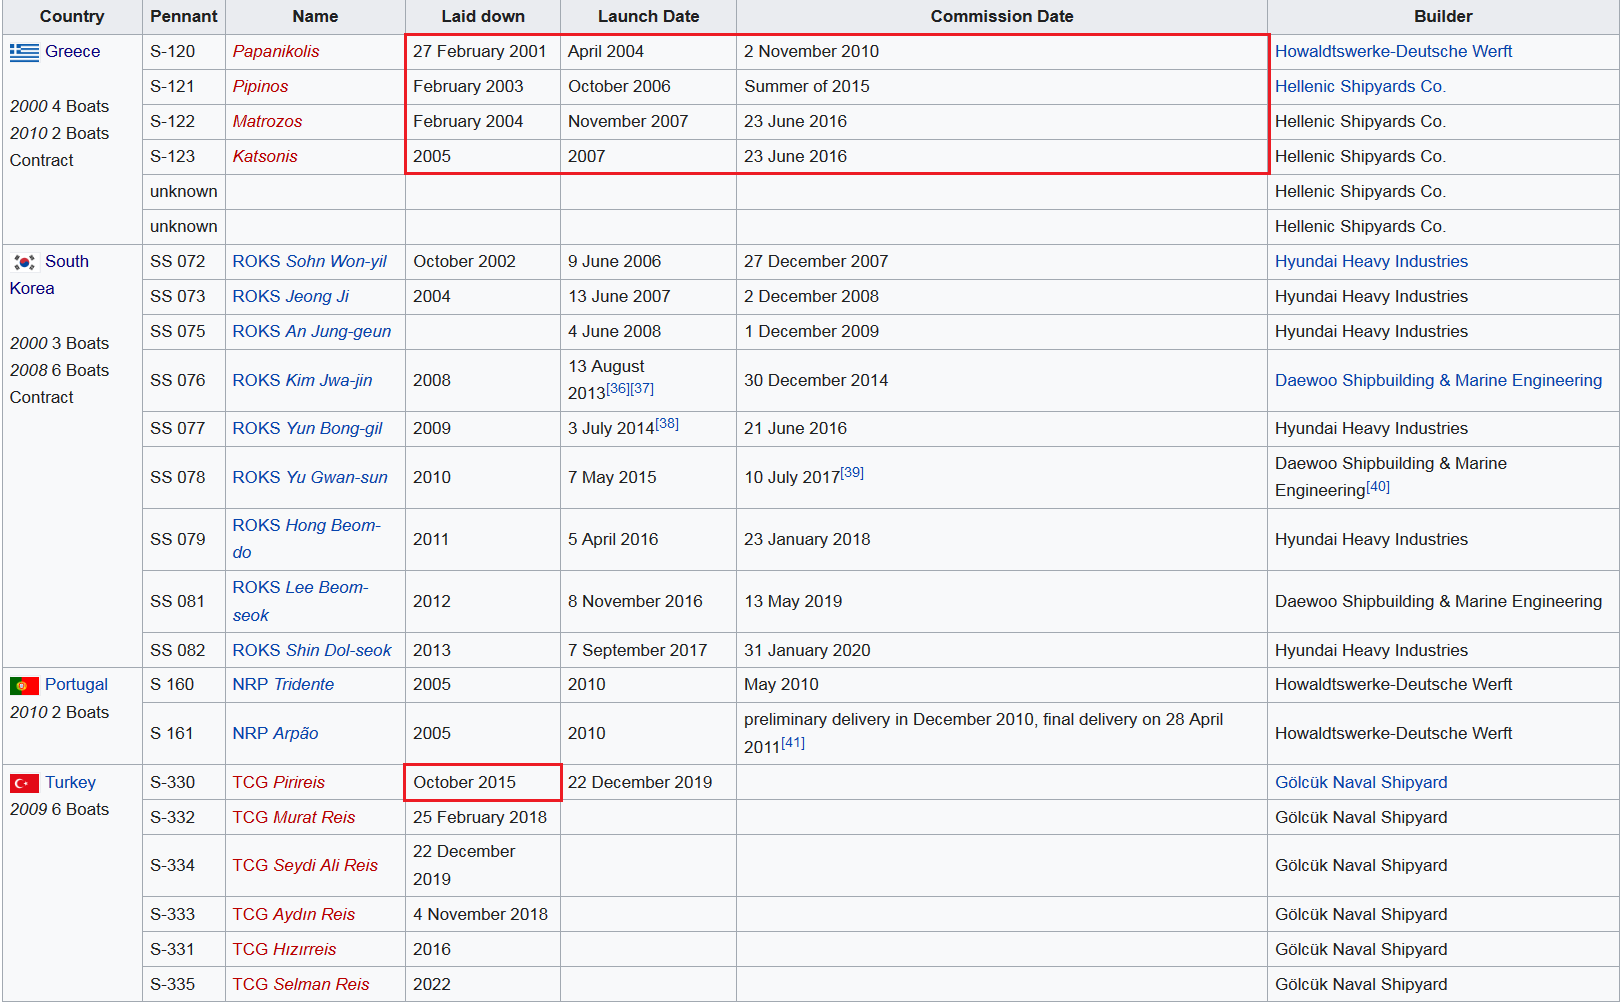Open the South Korea country link
Screen dimensions: 1620x1003
point(49,275)
